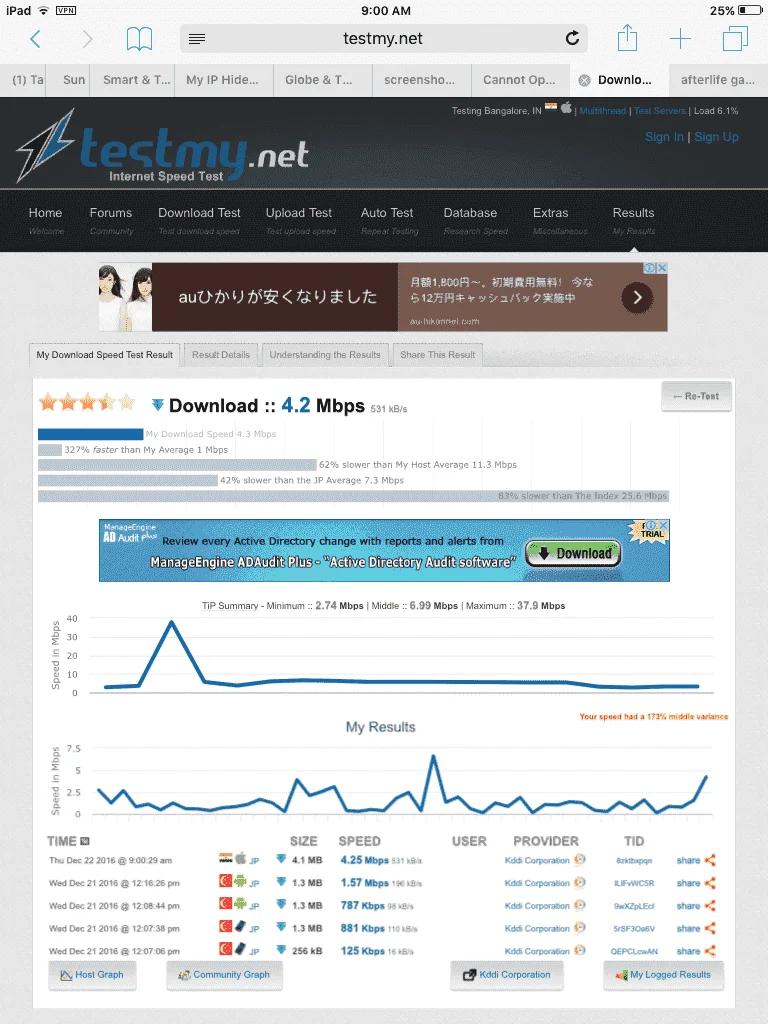Close the ManageEngine ad with X

pos(664,525)
